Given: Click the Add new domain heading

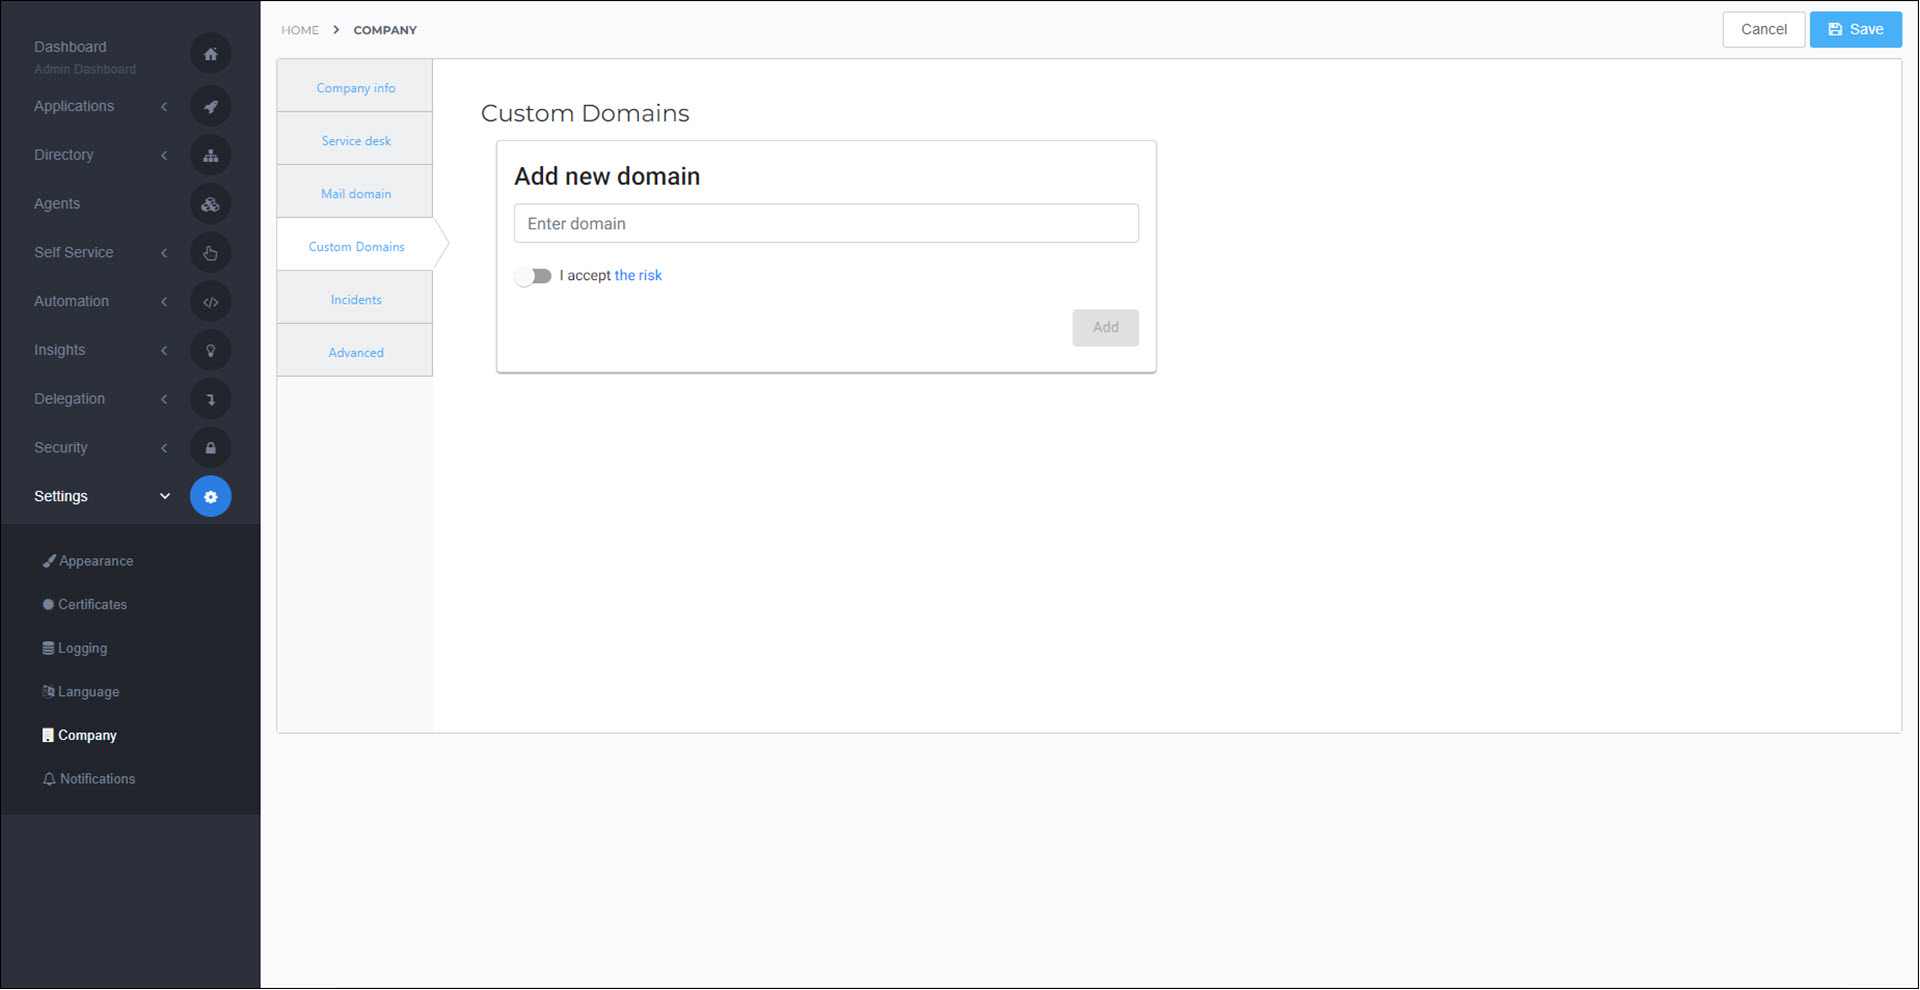Looking at the screenshot, I should pyautogui.click(x=607, y=176).
